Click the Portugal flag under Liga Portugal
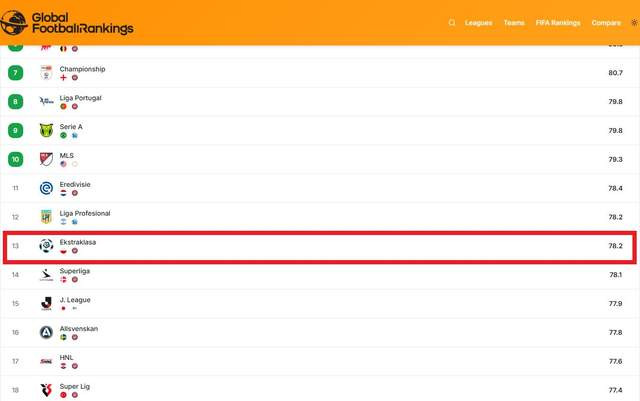Viewport: 640px width, 401px height. [63, 107]
